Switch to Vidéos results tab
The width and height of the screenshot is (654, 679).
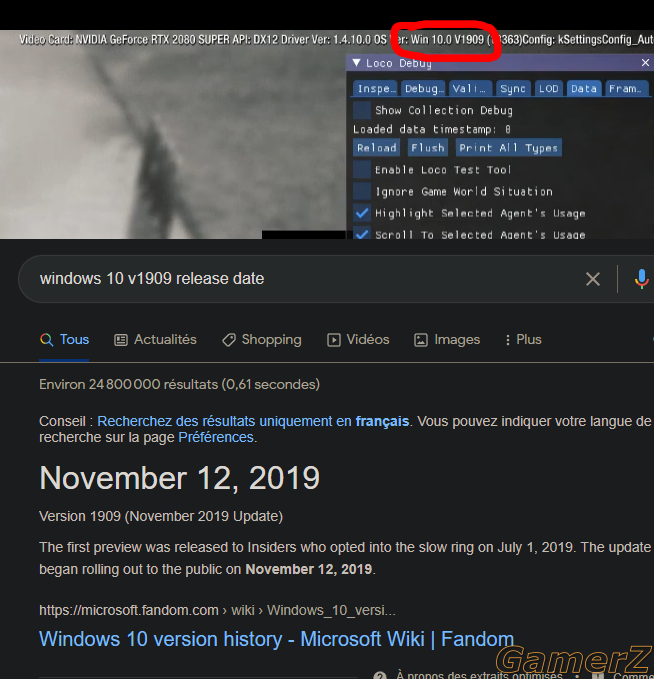coord(358,340)
